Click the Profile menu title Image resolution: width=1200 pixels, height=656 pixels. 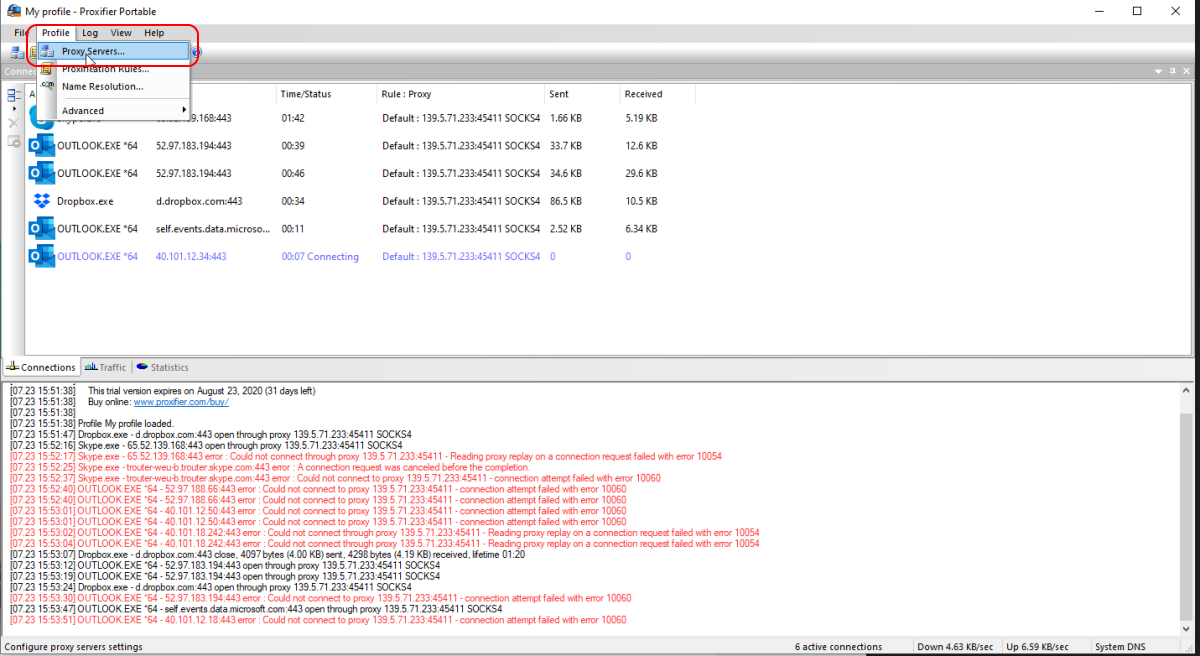coord(56,33)
